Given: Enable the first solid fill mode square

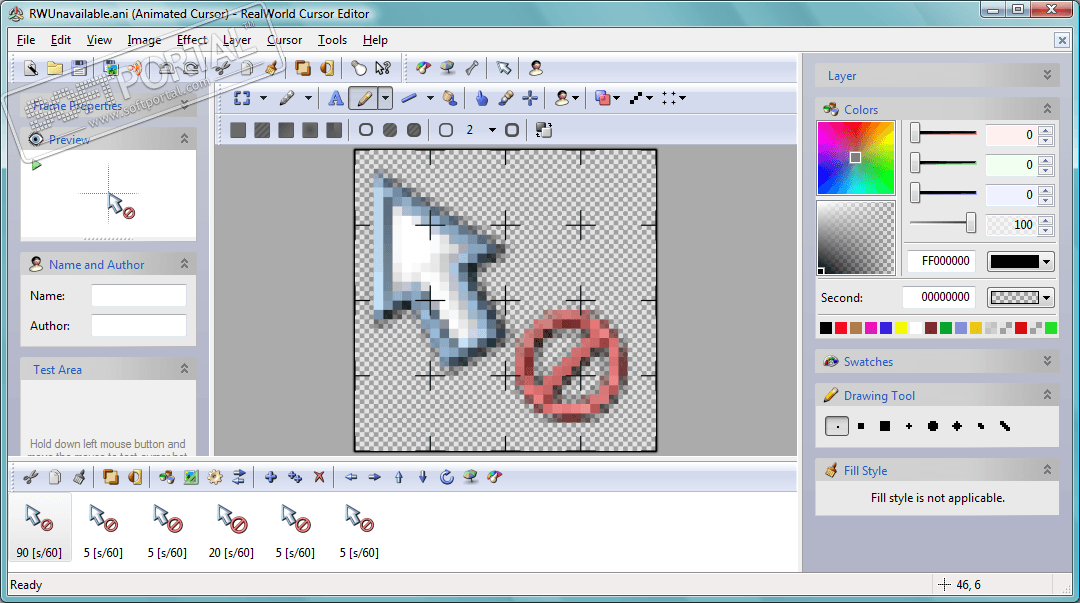Looking at the screenshot, I should coord(238,130).
